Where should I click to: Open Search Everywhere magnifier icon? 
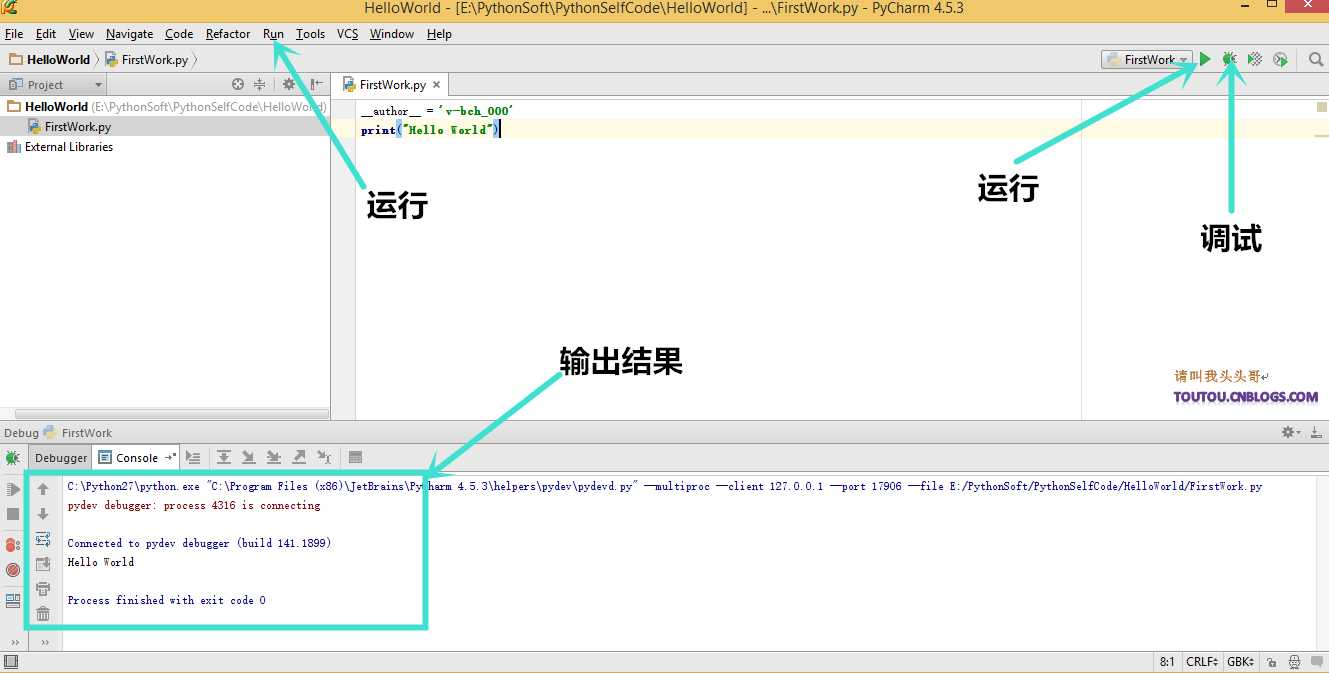tap(1316, 60)
